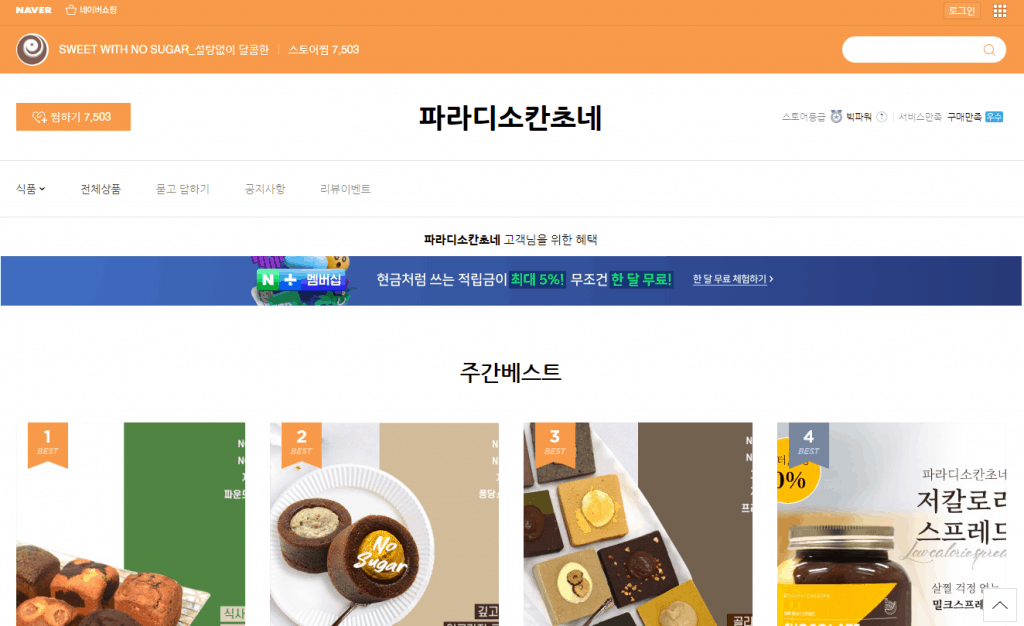Open the 전체상품 menu
The image size is (1024, 626).
click(101, 189)
